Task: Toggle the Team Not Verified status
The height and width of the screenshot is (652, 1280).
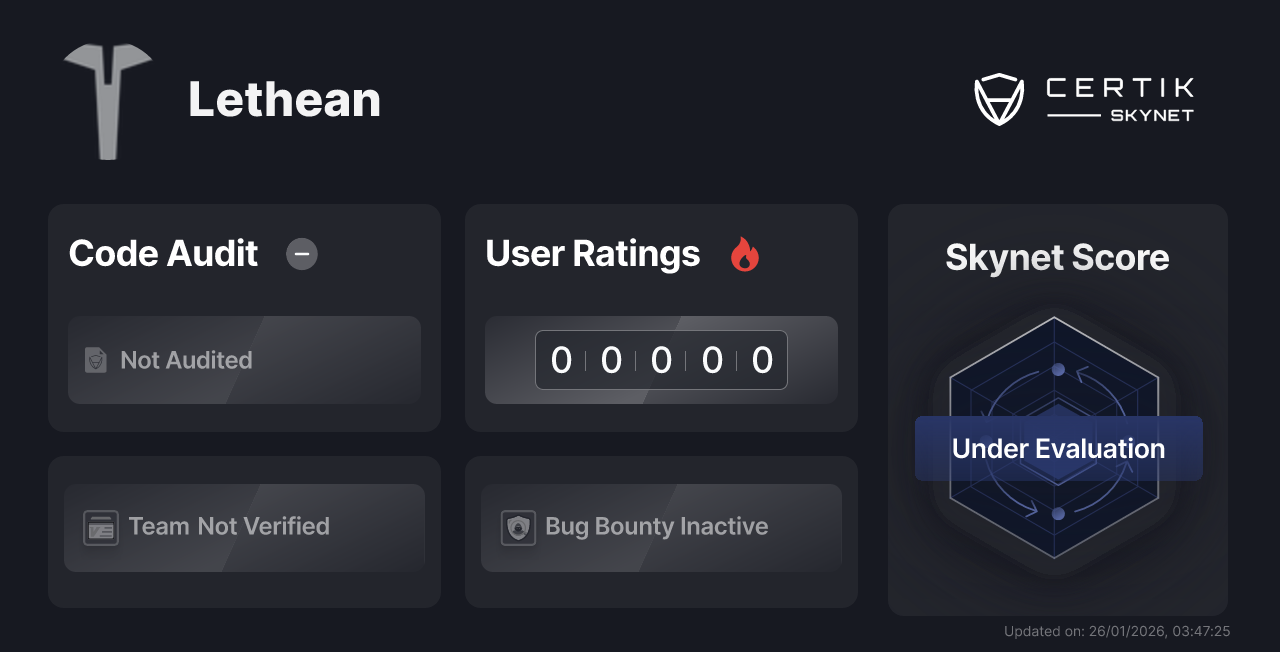Action: 244,527
